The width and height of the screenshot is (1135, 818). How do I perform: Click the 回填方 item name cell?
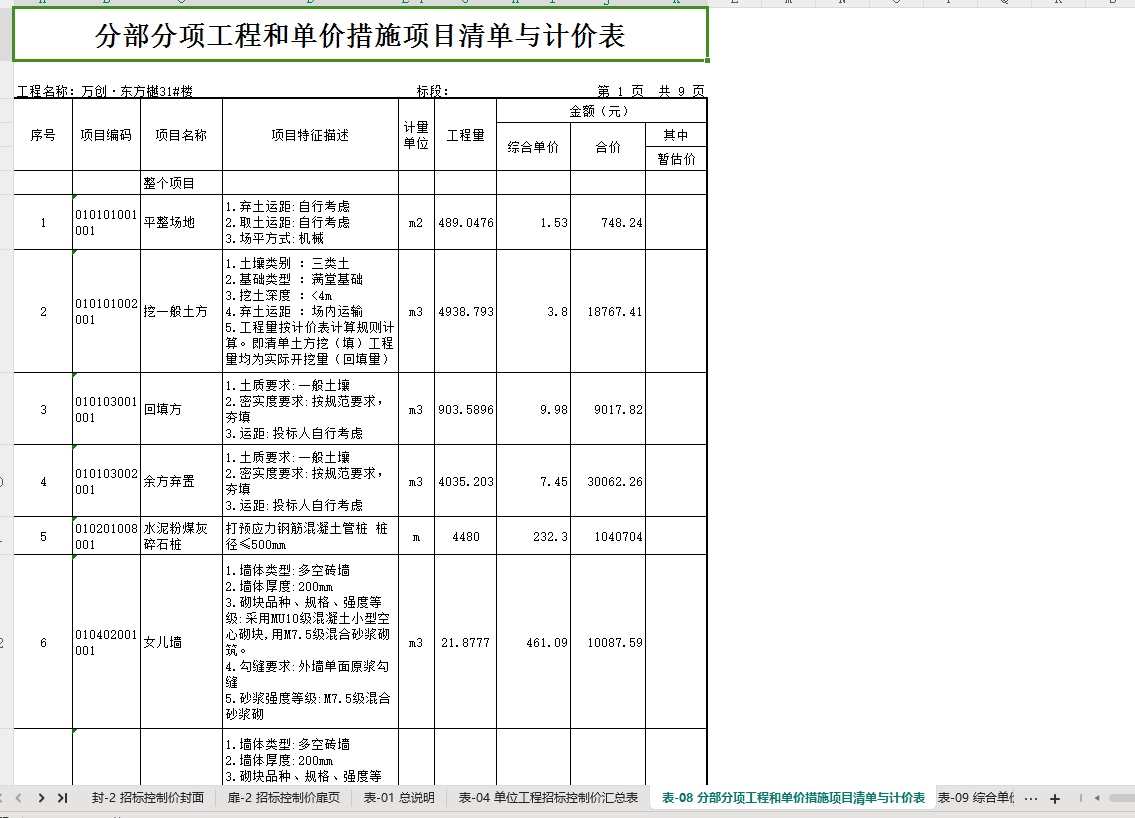182,409
